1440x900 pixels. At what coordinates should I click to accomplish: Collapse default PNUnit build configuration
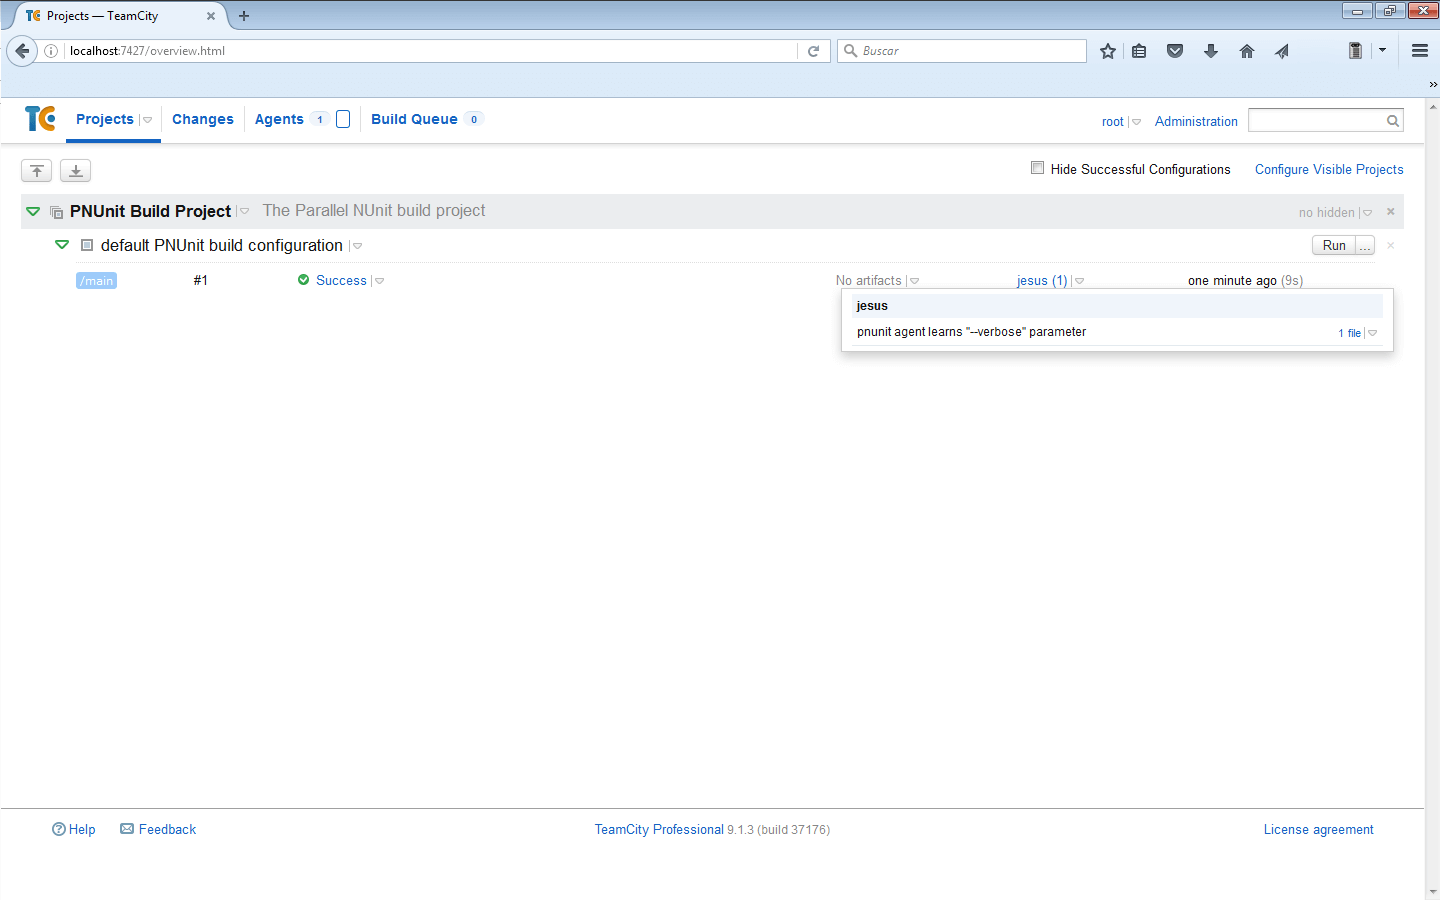pos(62,245)
